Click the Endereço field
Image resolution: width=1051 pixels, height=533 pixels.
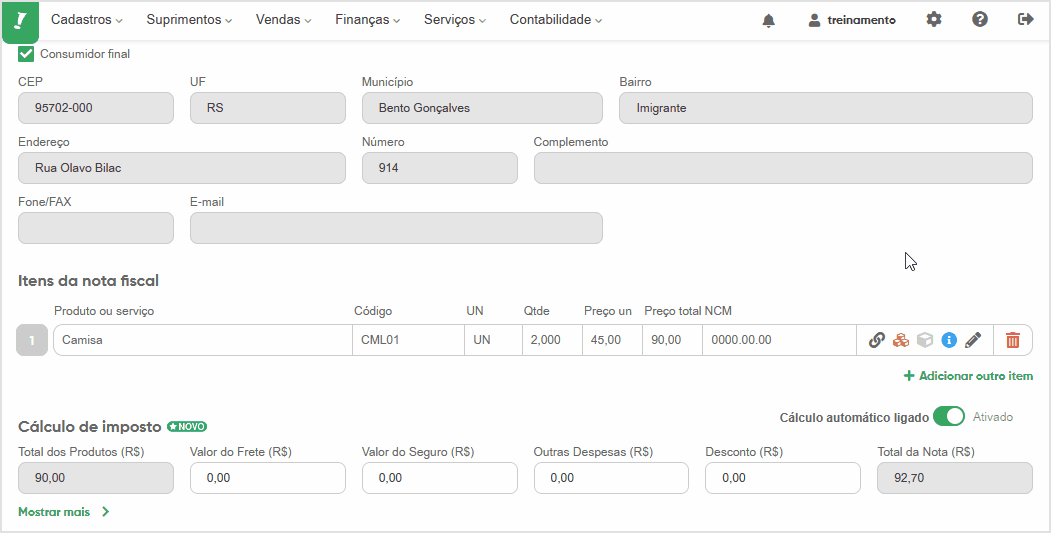click(x=182, y=168)
